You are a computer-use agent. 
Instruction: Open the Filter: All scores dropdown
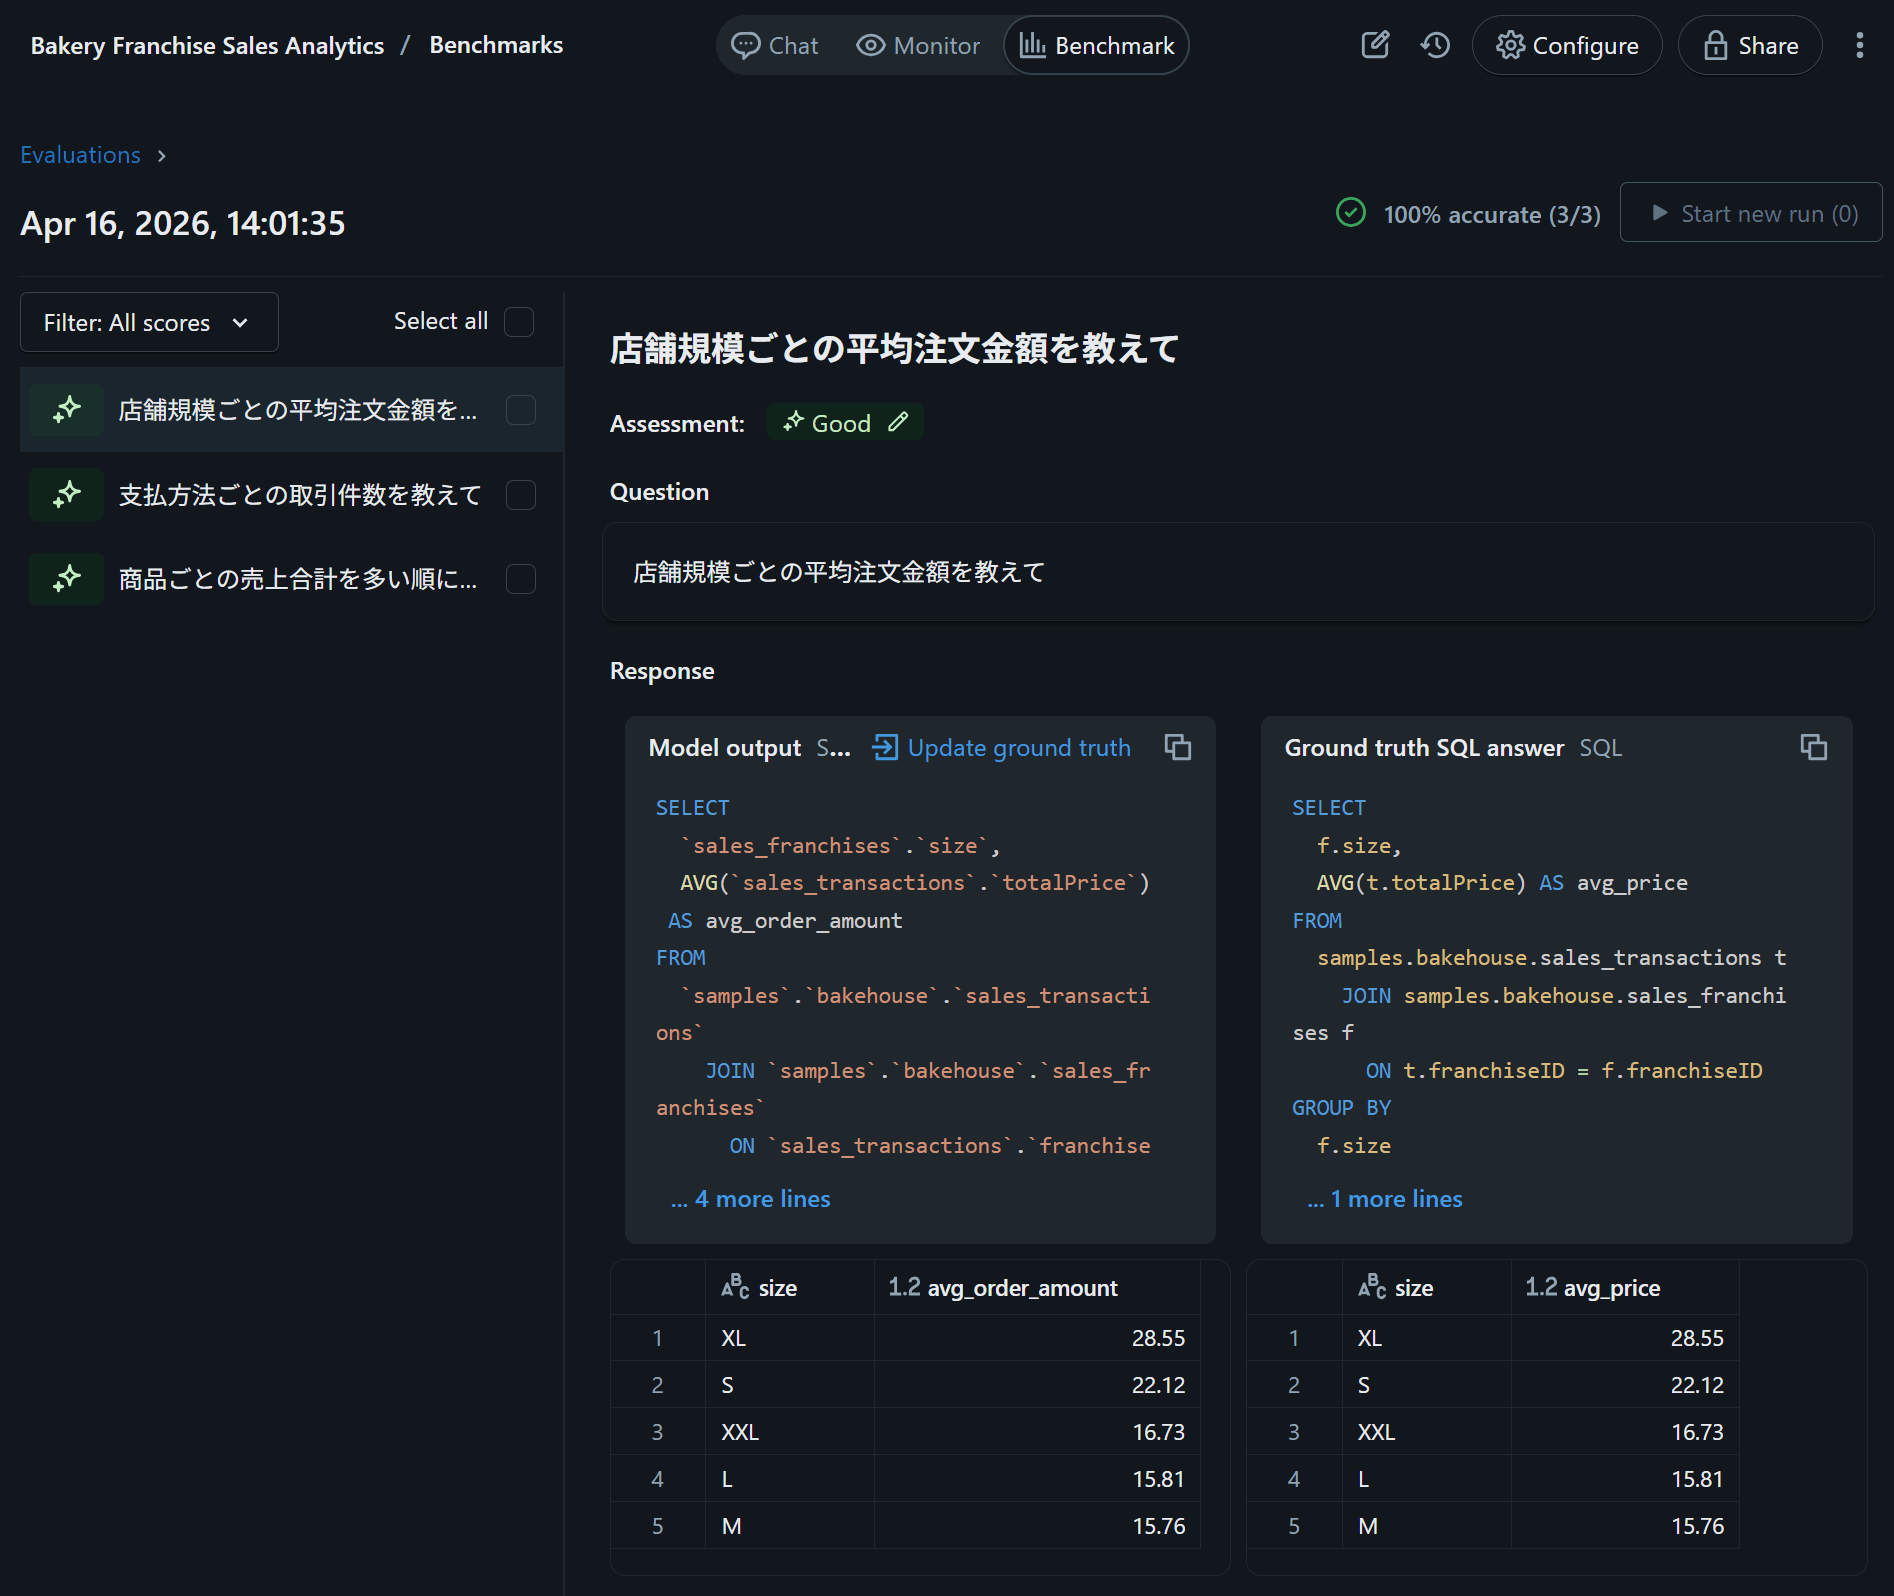[149, 322]
